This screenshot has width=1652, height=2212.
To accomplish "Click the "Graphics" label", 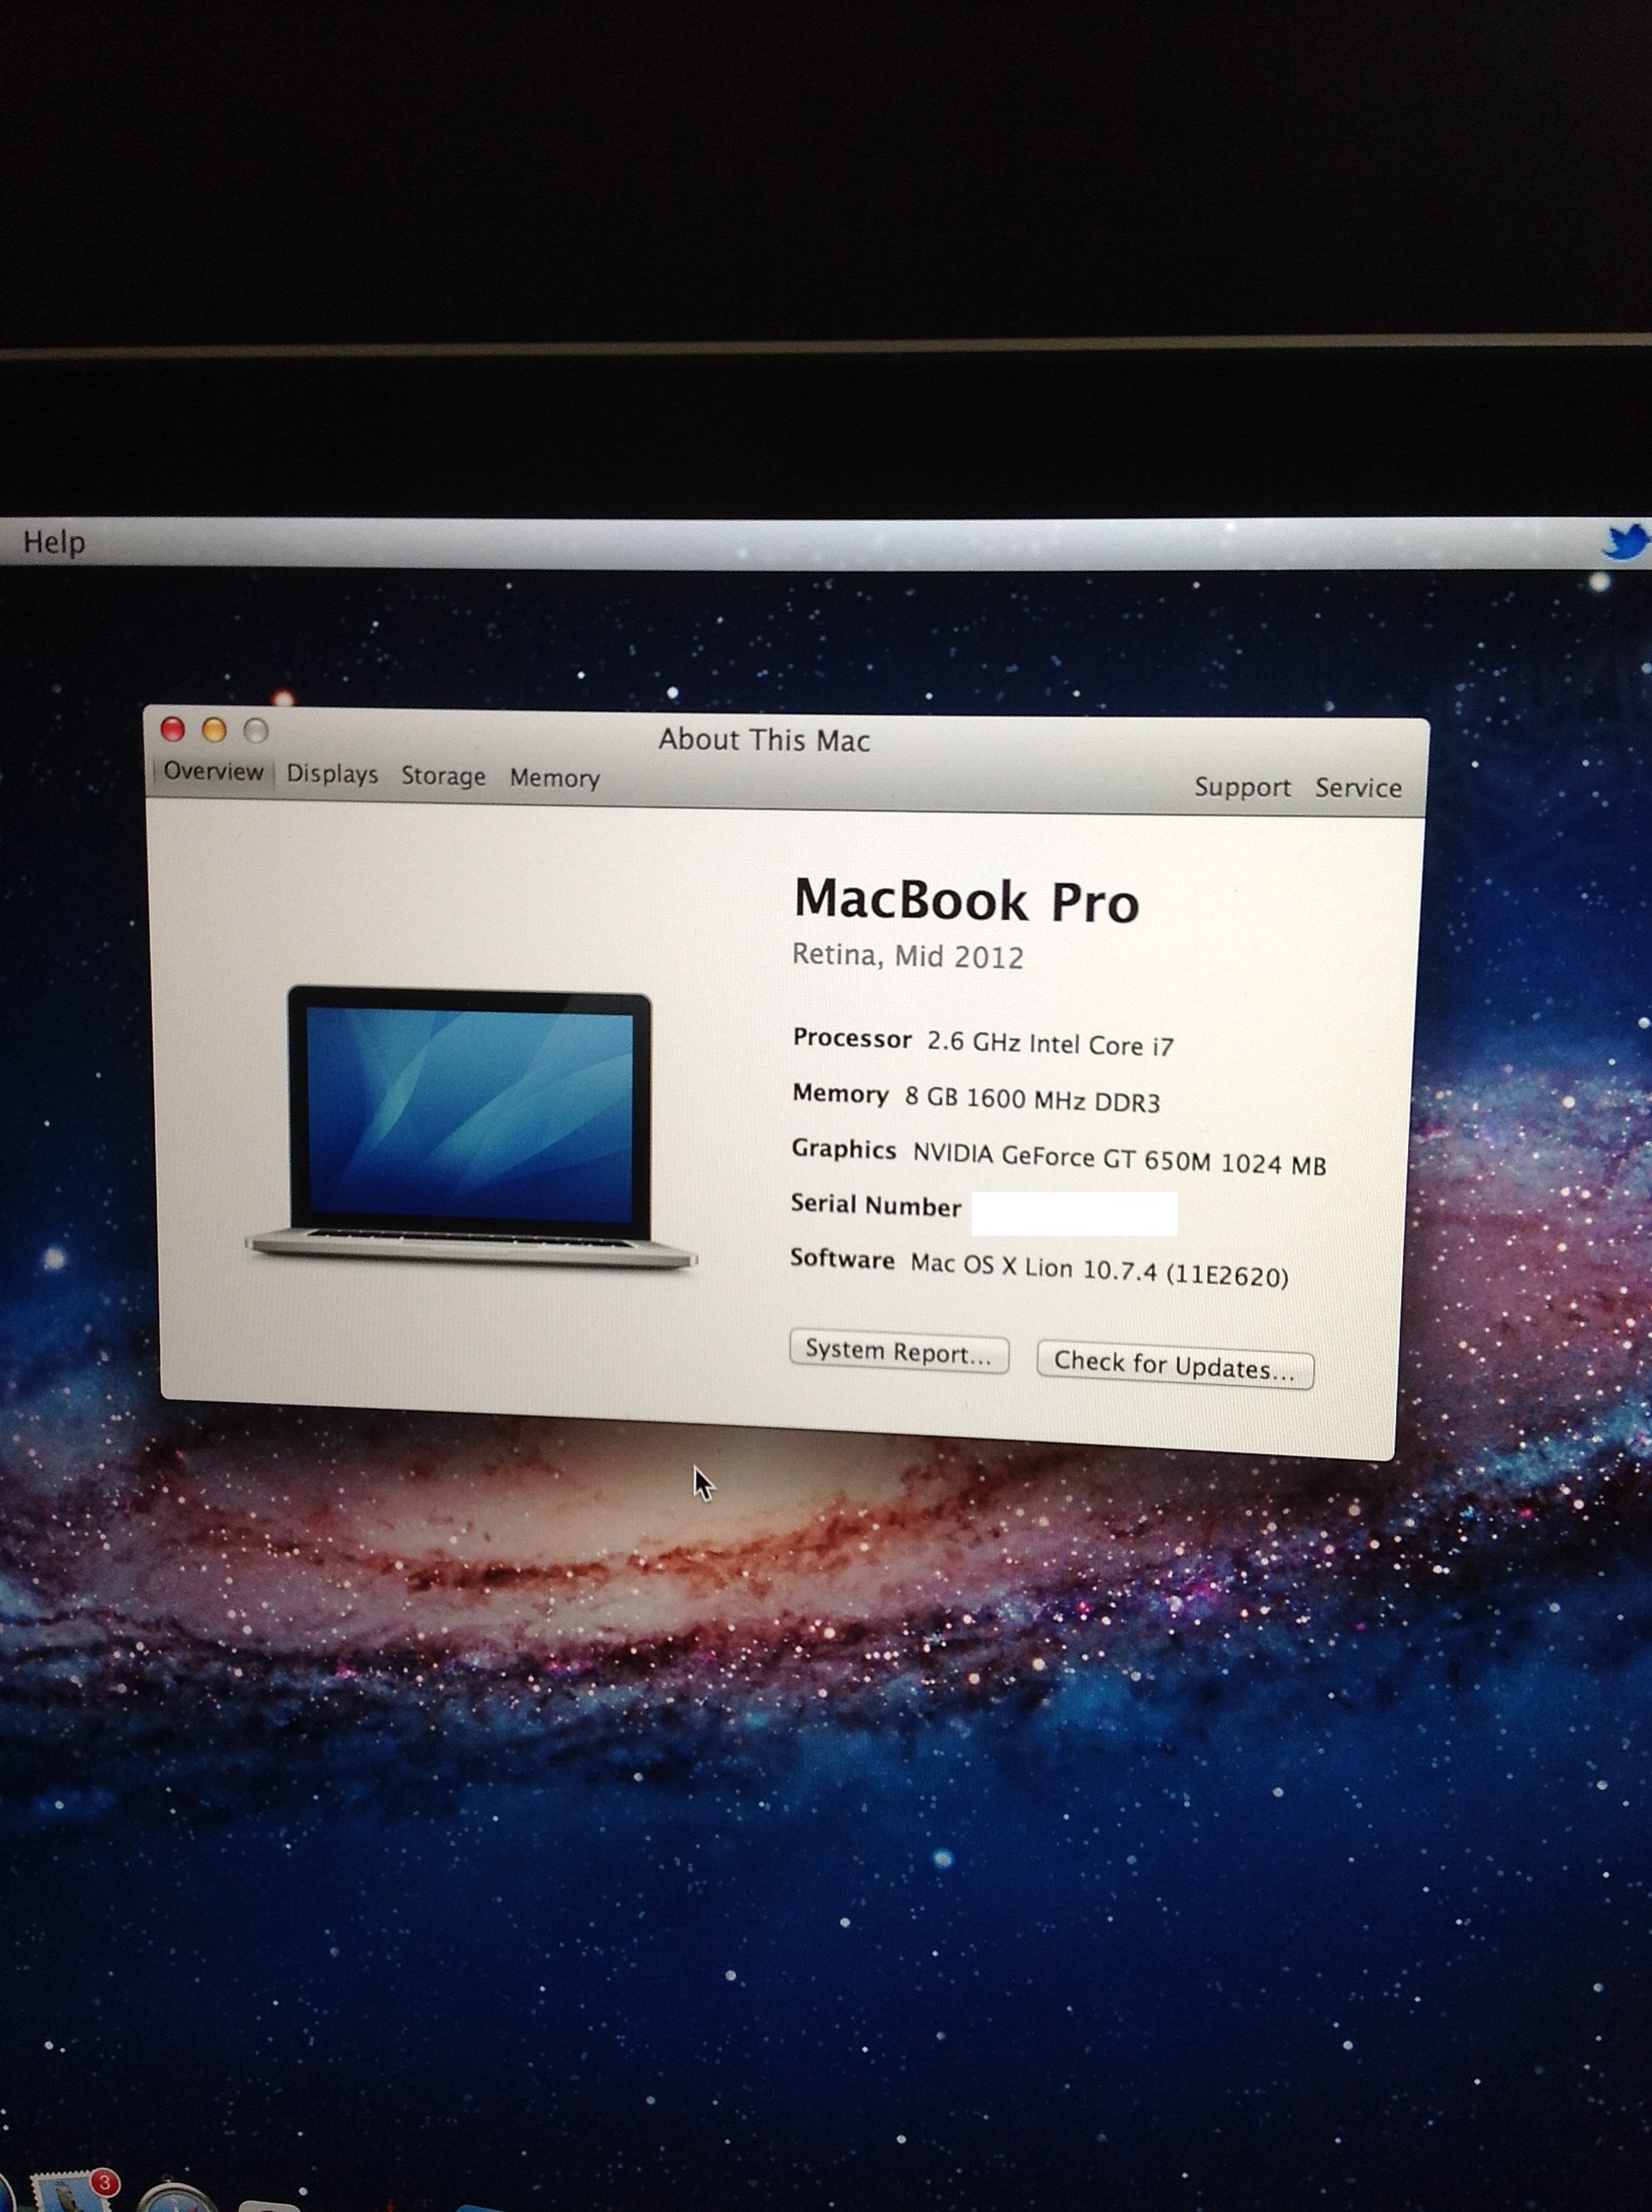I will (x=843, y=1150).
